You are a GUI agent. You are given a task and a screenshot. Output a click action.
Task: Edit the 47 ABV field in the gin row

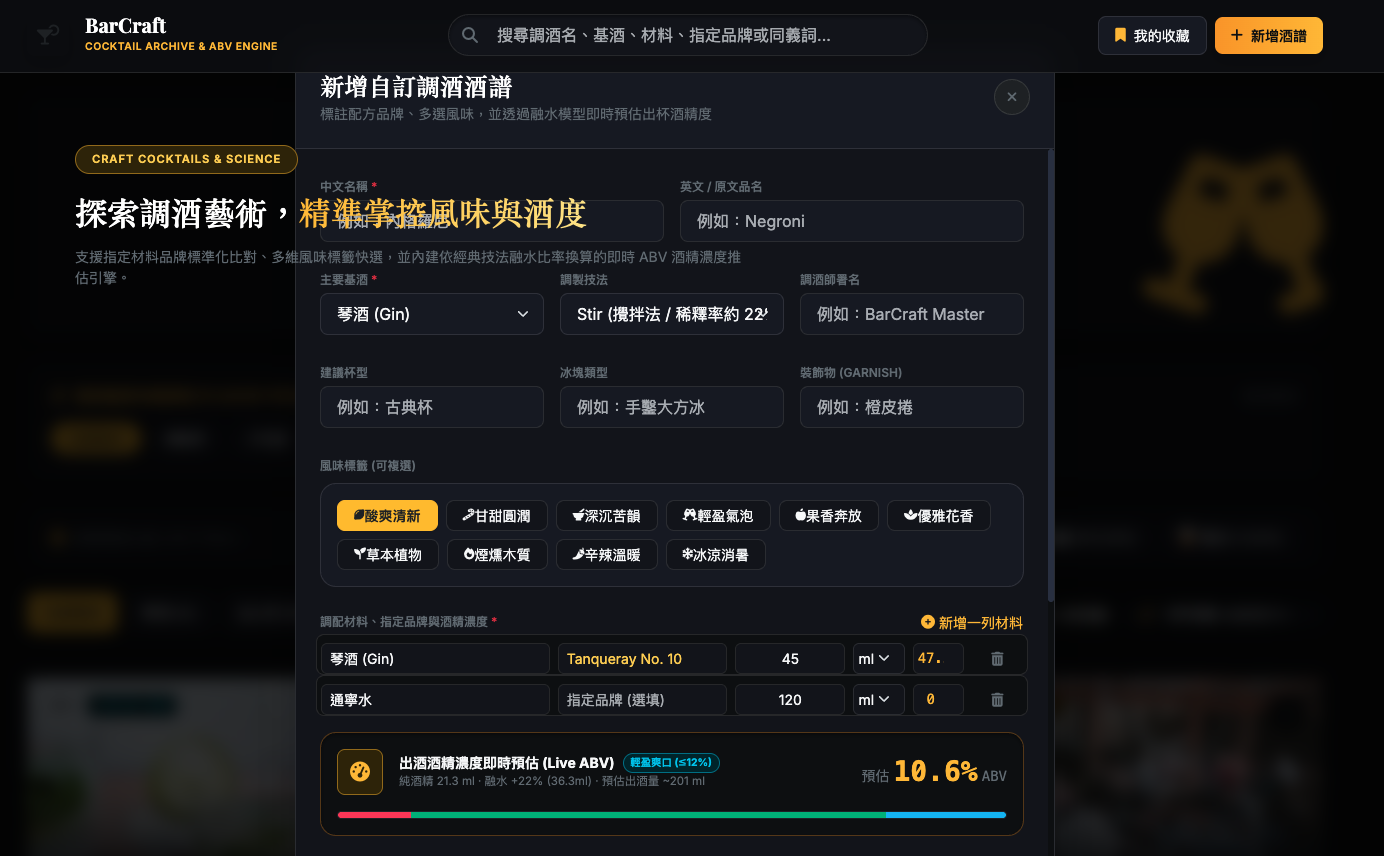pyautogui.click(x=938, y=659)
